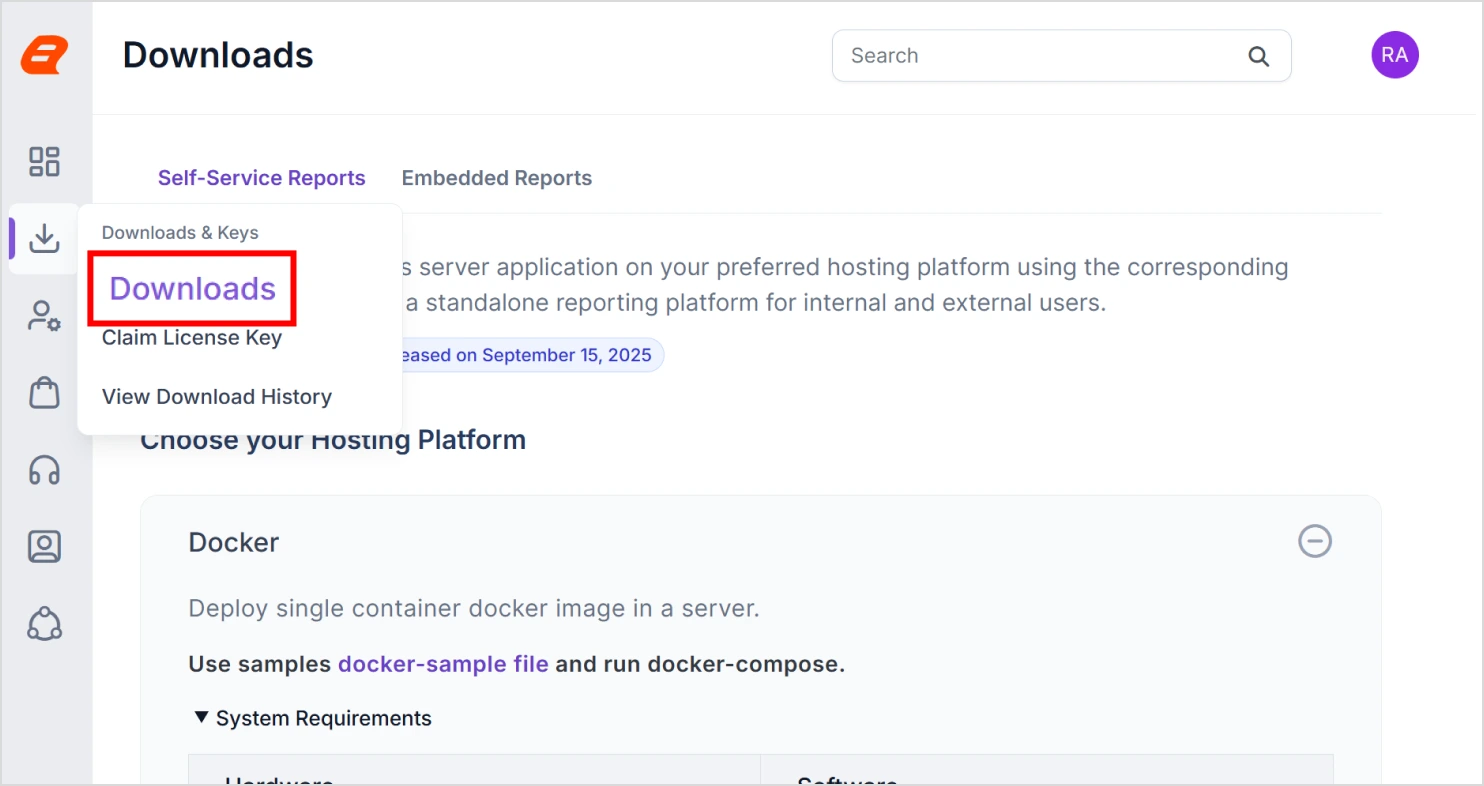Click the Syncfusion logo at top left
Screen dimensions: 1484x786
point(44,55)
